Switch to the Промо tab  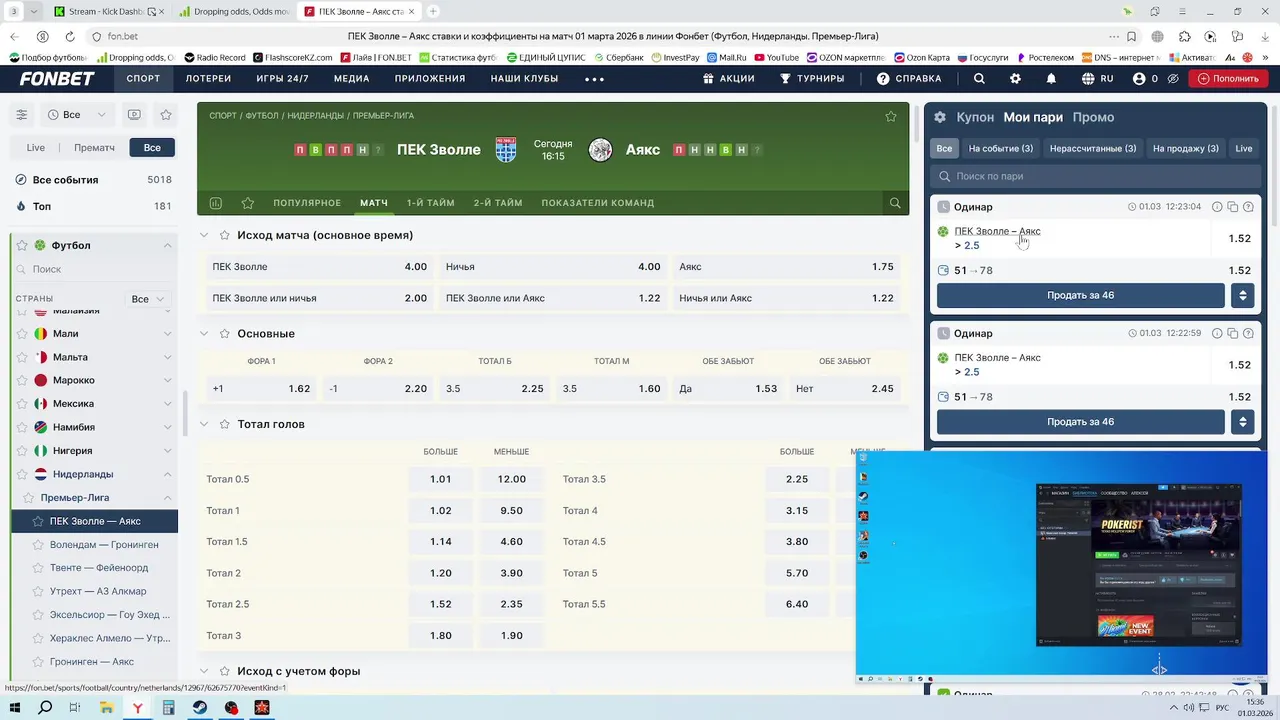1093,117
